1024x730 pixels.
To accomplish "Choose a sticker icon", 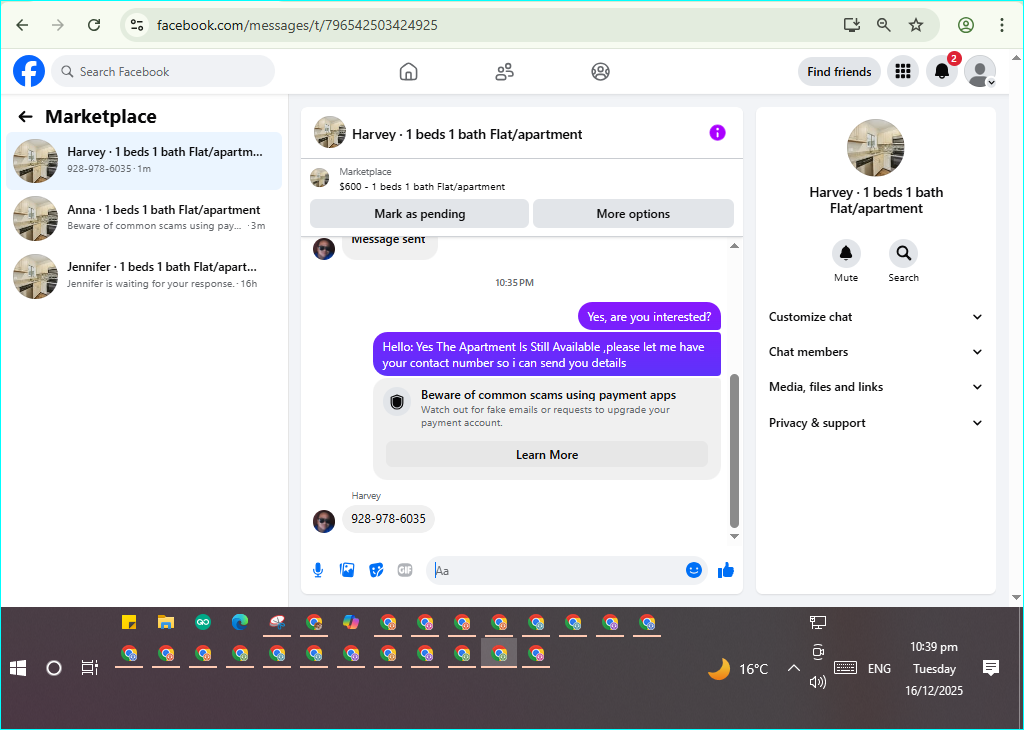I will (376, 570).
